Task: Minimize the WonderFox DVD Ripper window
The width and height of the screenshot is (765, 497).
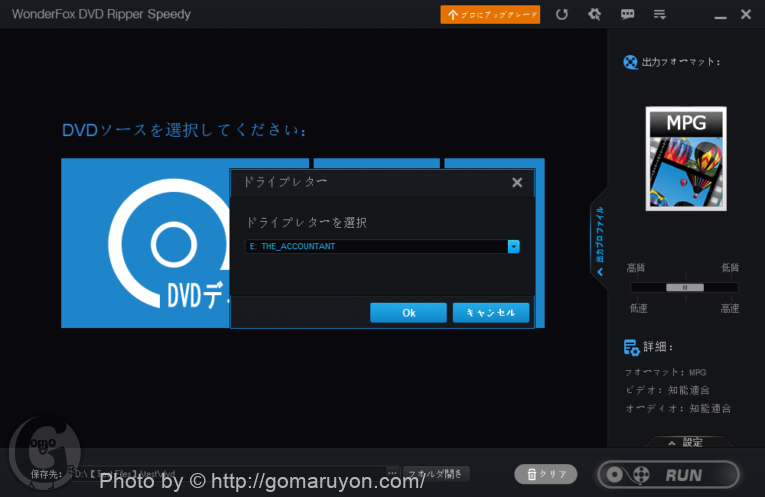Action: 720,17
